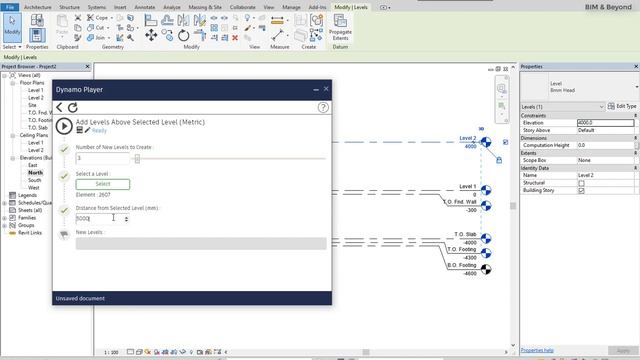Toggle the Properties palette ribbon icon
The height and width of the screenshot is (360, 640).
(37, 35)
